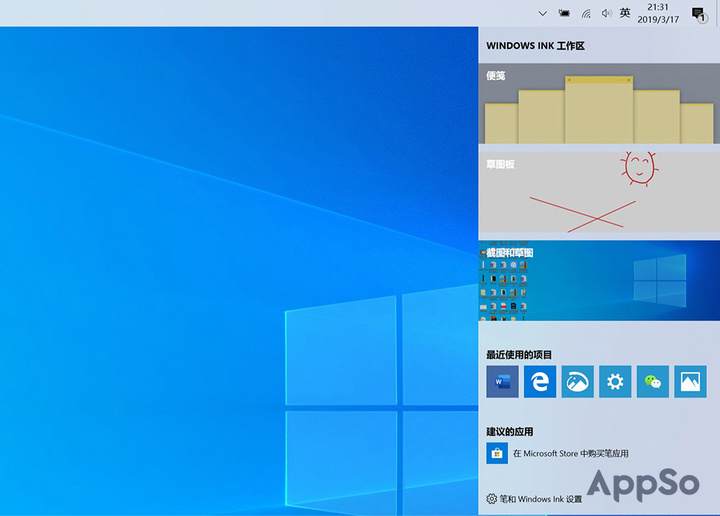The height and width of the screenshot is (516, 720).
Task: Click the 最近使用的项目 heading
Action: click(x=519, y=355)
